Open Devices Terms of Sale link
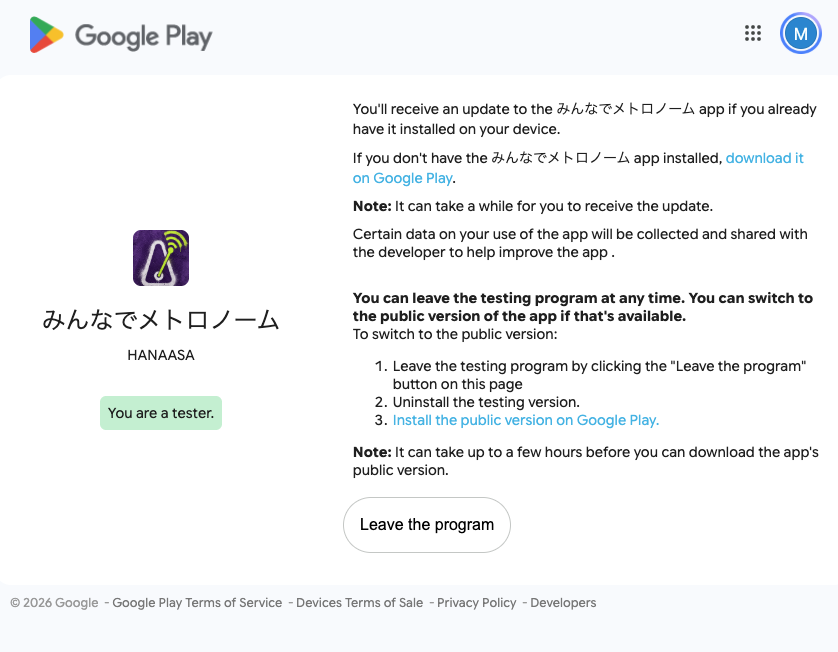838x652 pixels. pyautogui.click(x=359, y=602)
